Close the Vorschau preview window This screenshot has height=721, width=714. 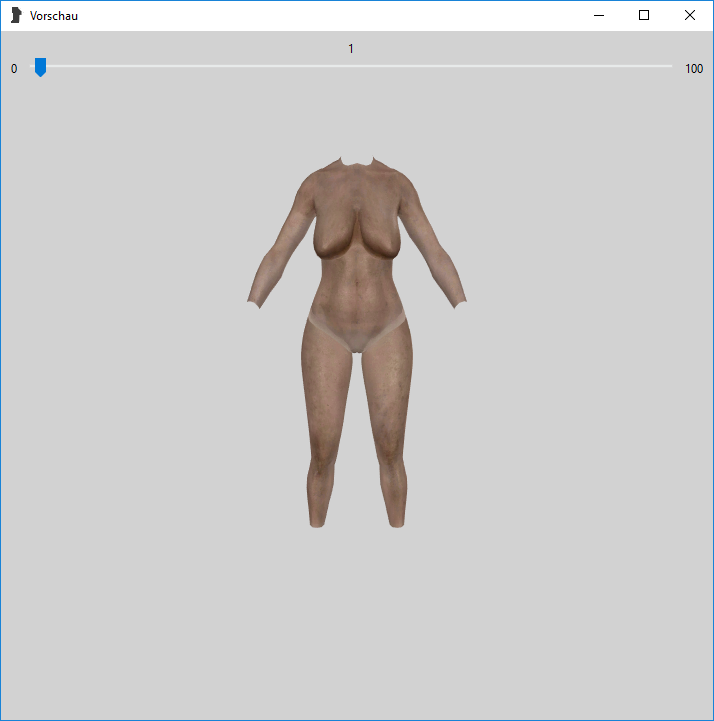pos(690,15)
